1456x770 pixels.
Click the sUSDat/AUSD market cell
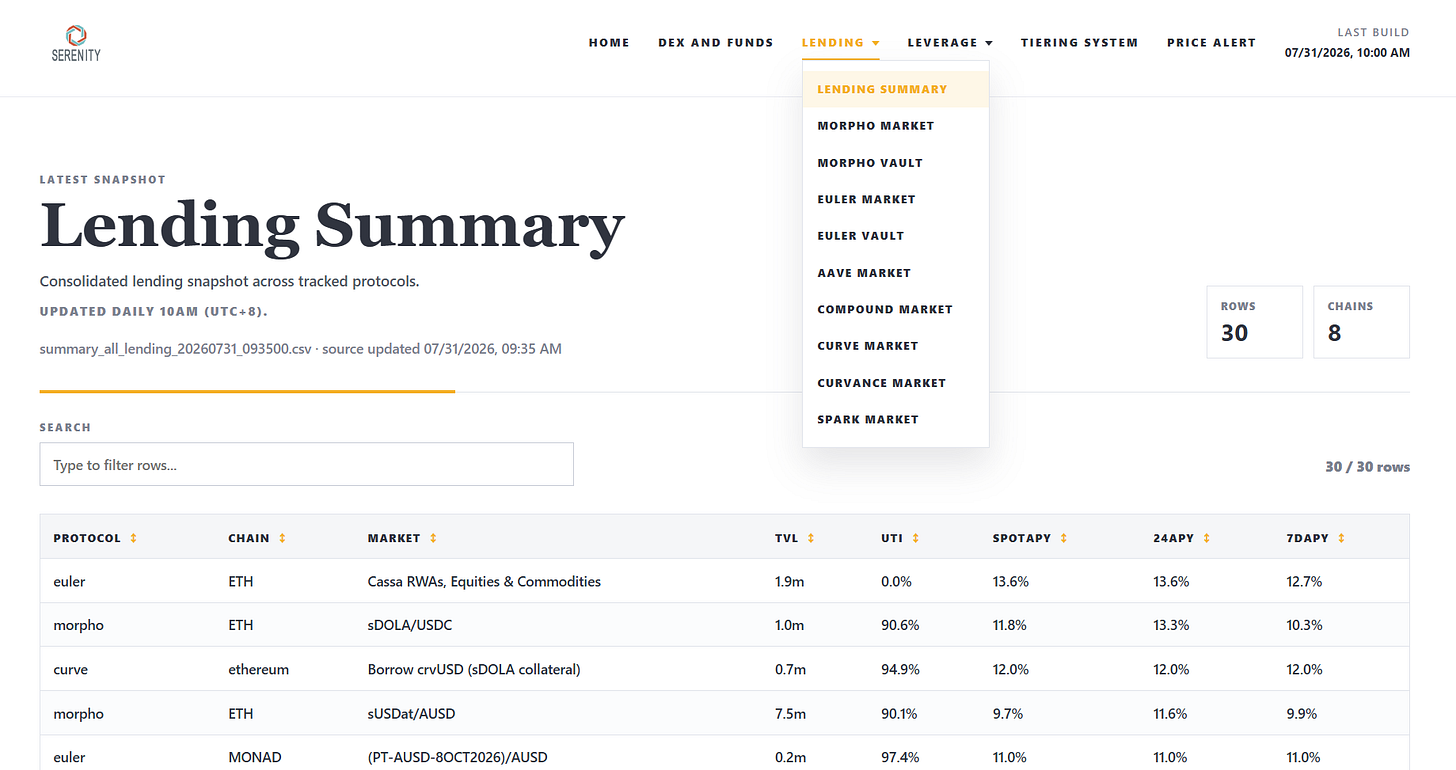[411, 713]
